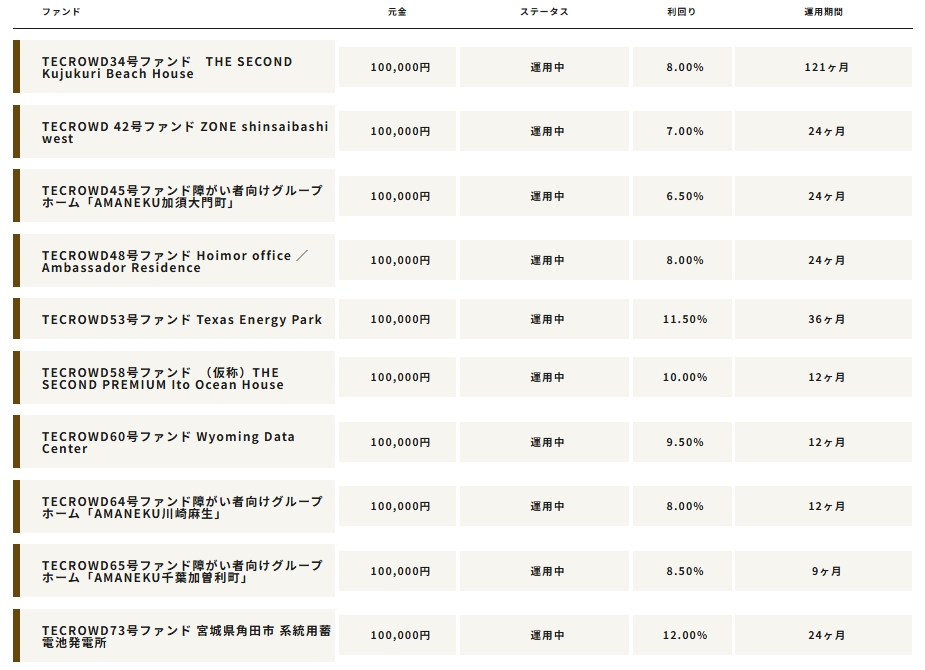Image resolution: width=925 pixels, height=670 pixels.
Task: Click the 元金 column header
Action: (x=397, y=12)
